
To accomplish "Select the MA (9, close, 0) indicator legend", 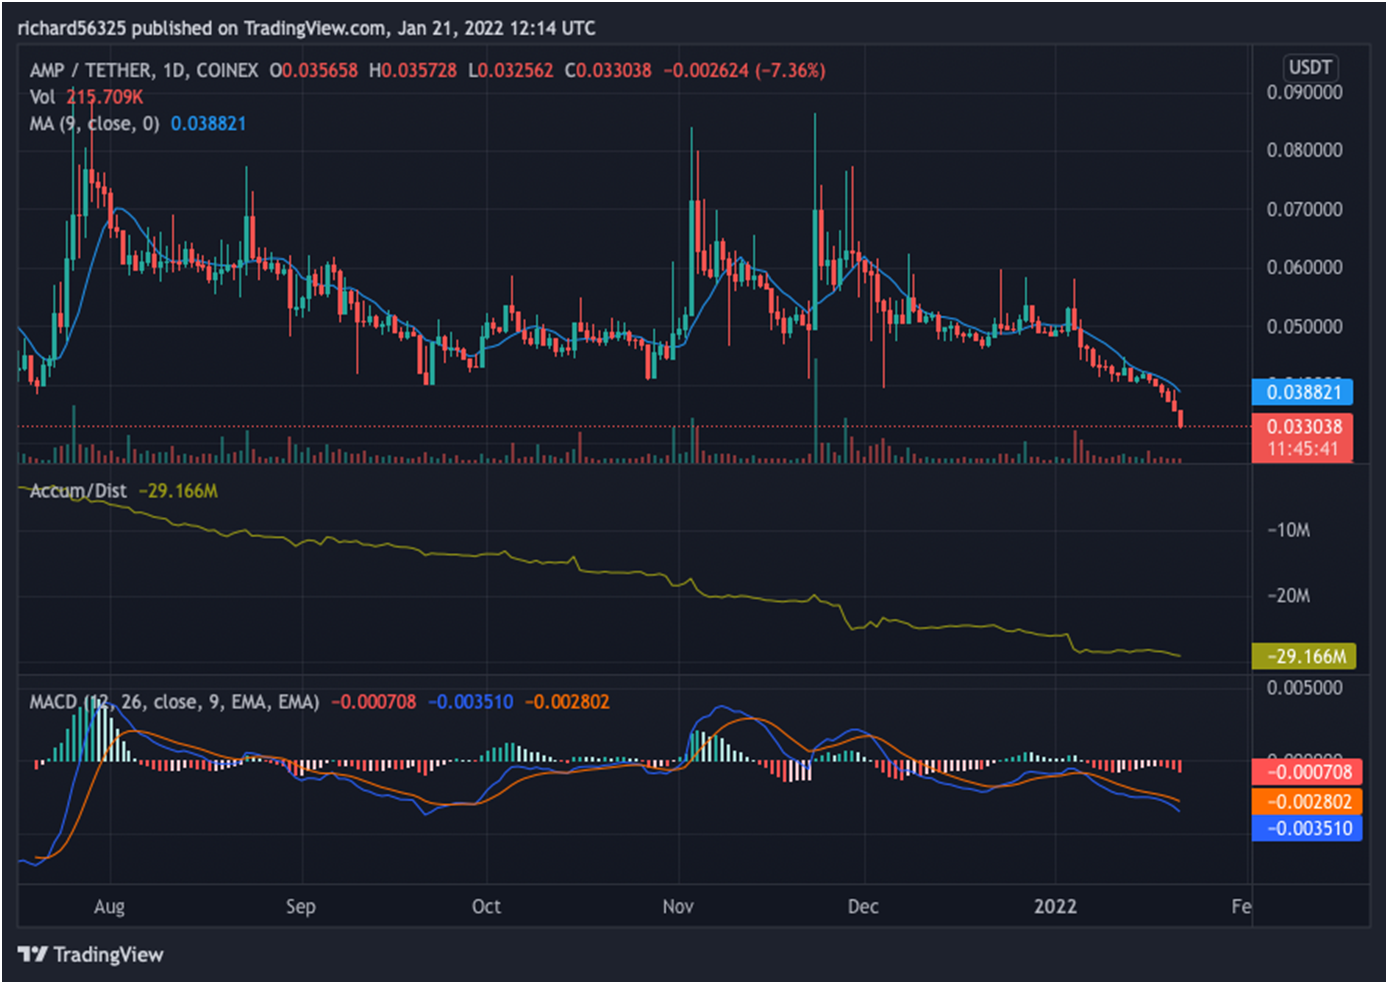I will pyautogui.click(x=95, y=123).
